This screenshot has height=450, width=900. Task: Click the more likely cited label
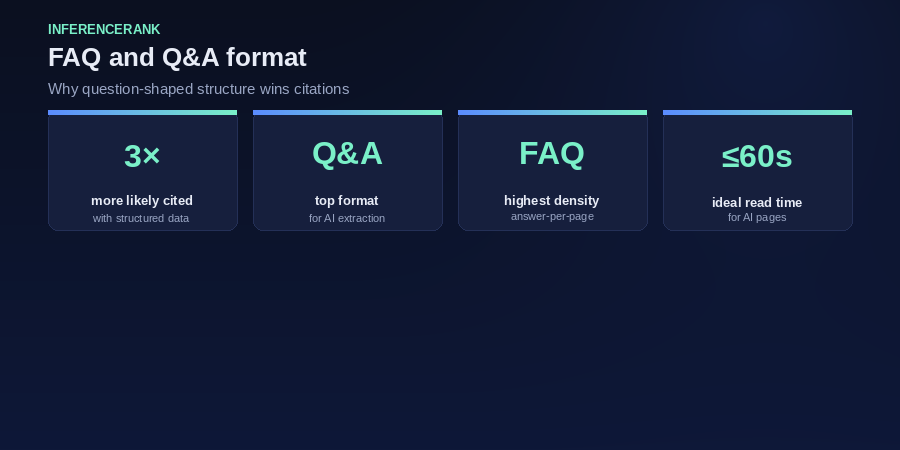[x=142, y=200]
